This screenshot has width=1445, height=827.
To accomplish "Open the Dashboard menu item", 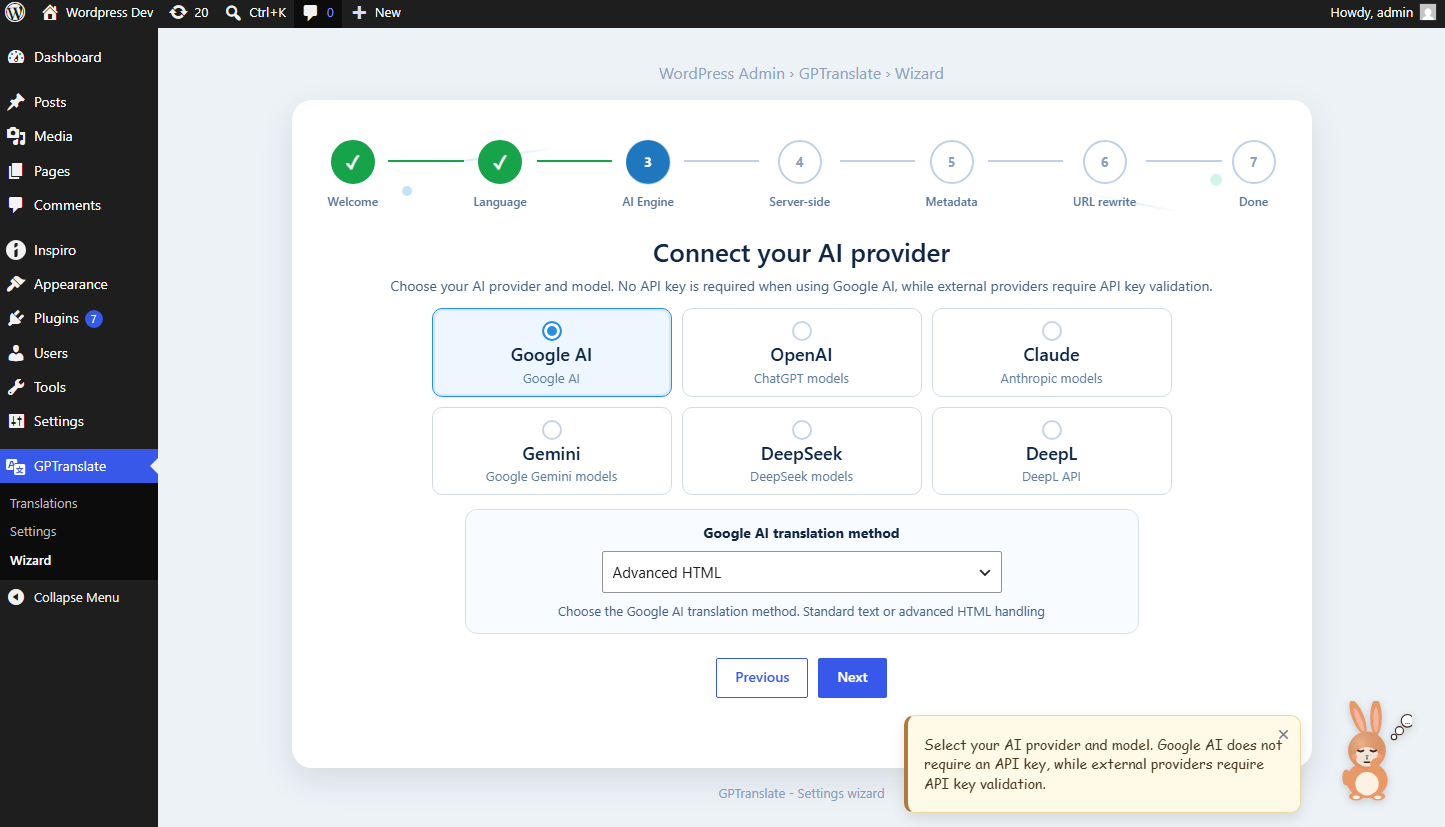I will [x=79, y=57].
